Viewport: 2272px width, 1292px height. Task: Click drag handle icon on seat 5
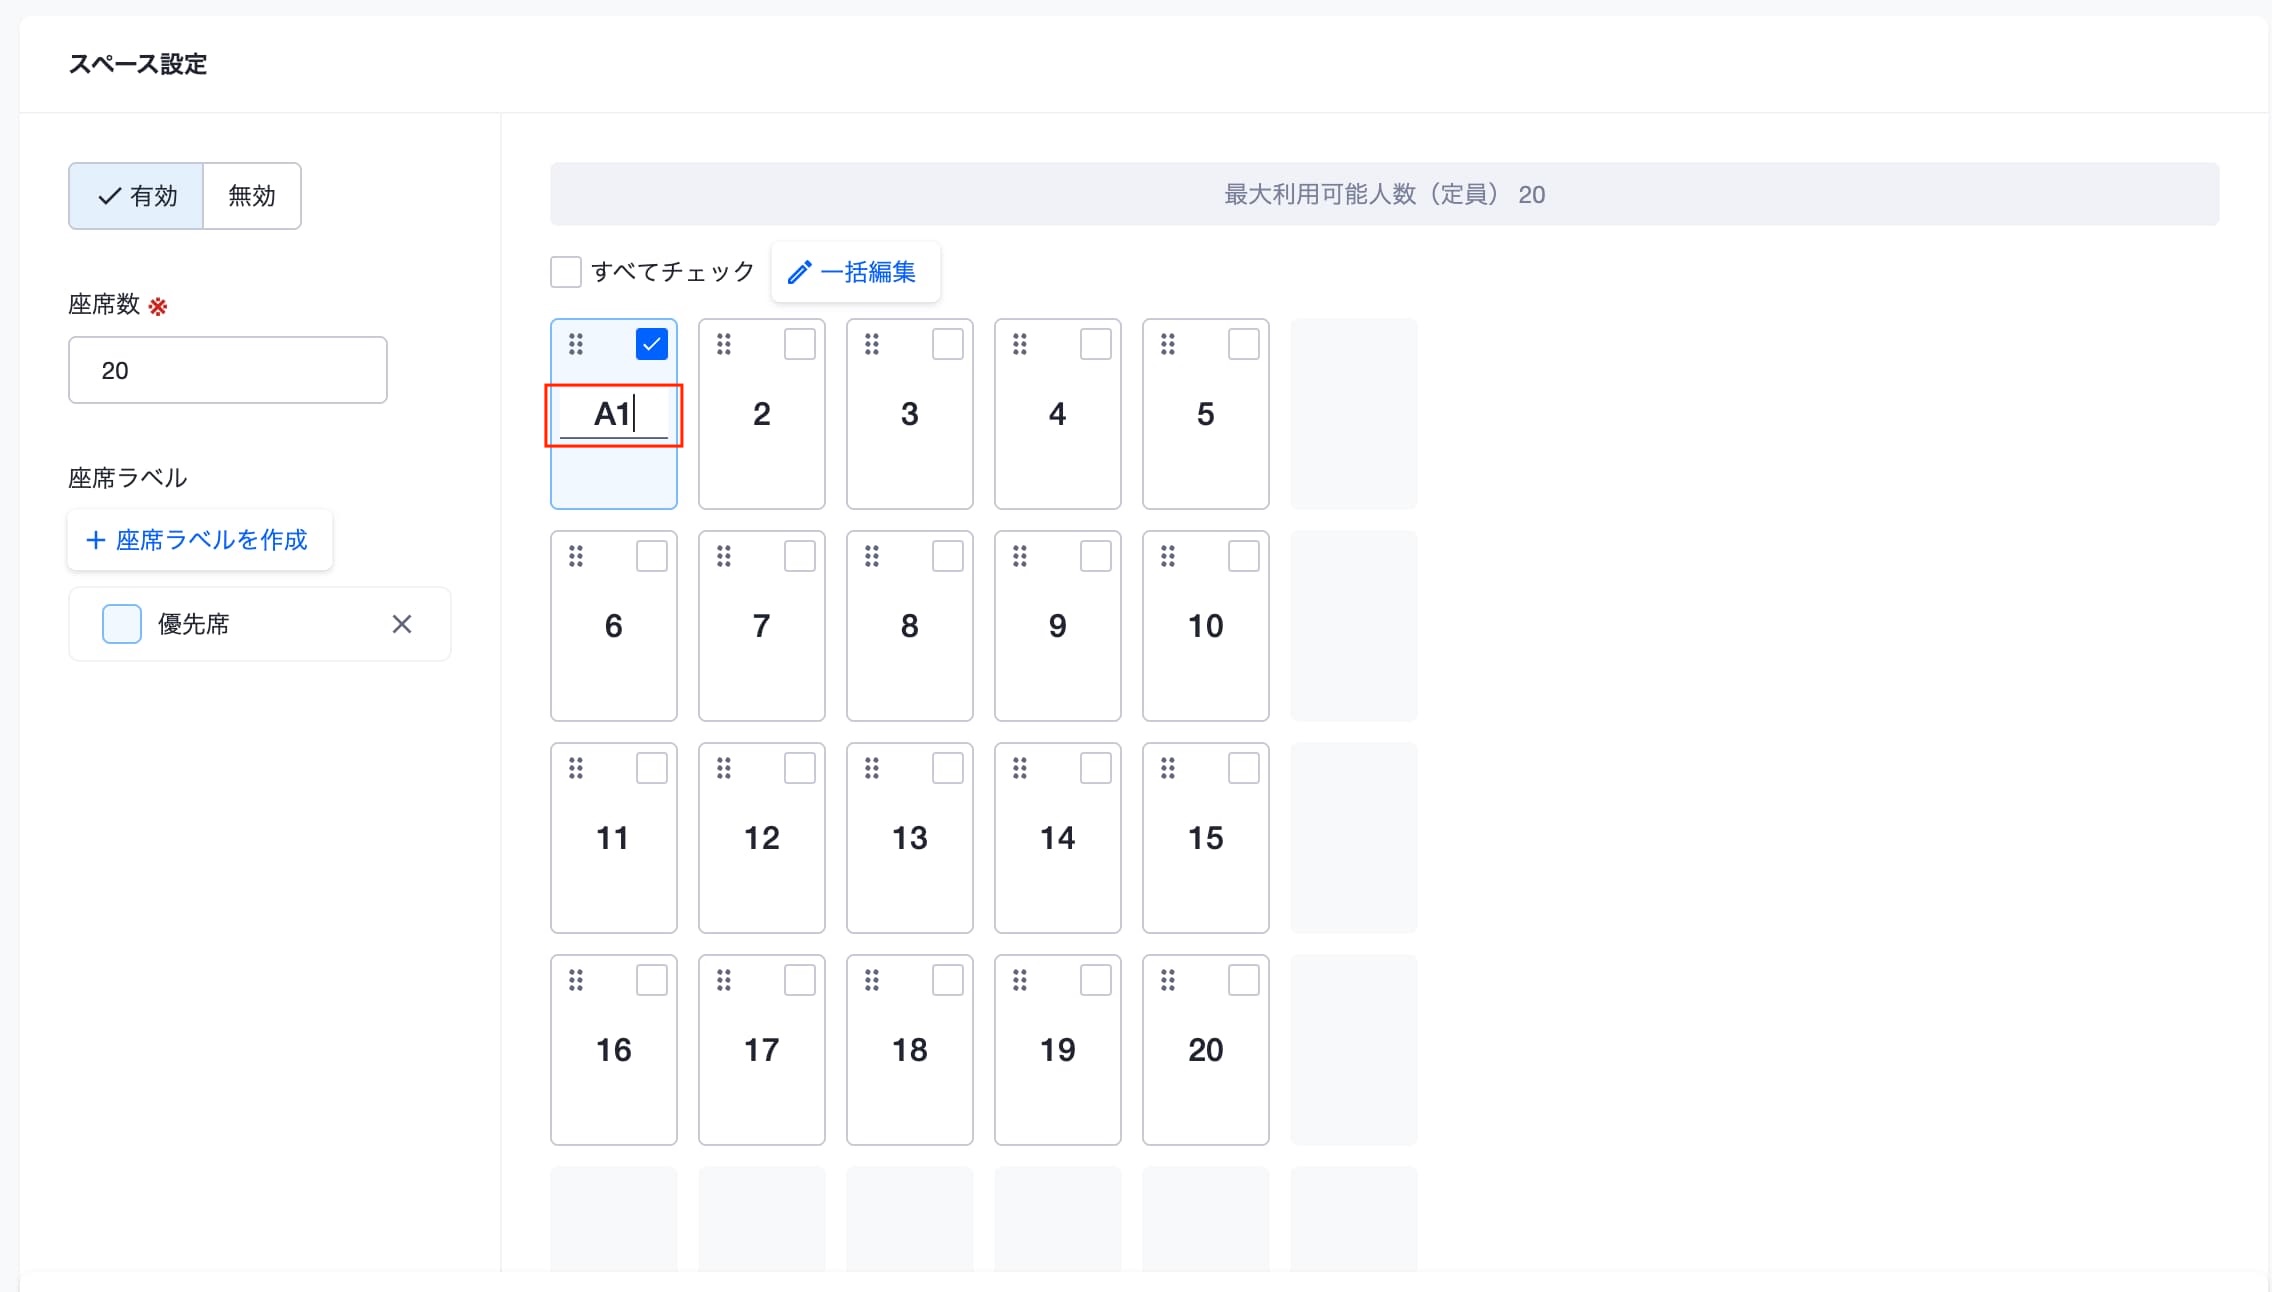coord(1168,345)
